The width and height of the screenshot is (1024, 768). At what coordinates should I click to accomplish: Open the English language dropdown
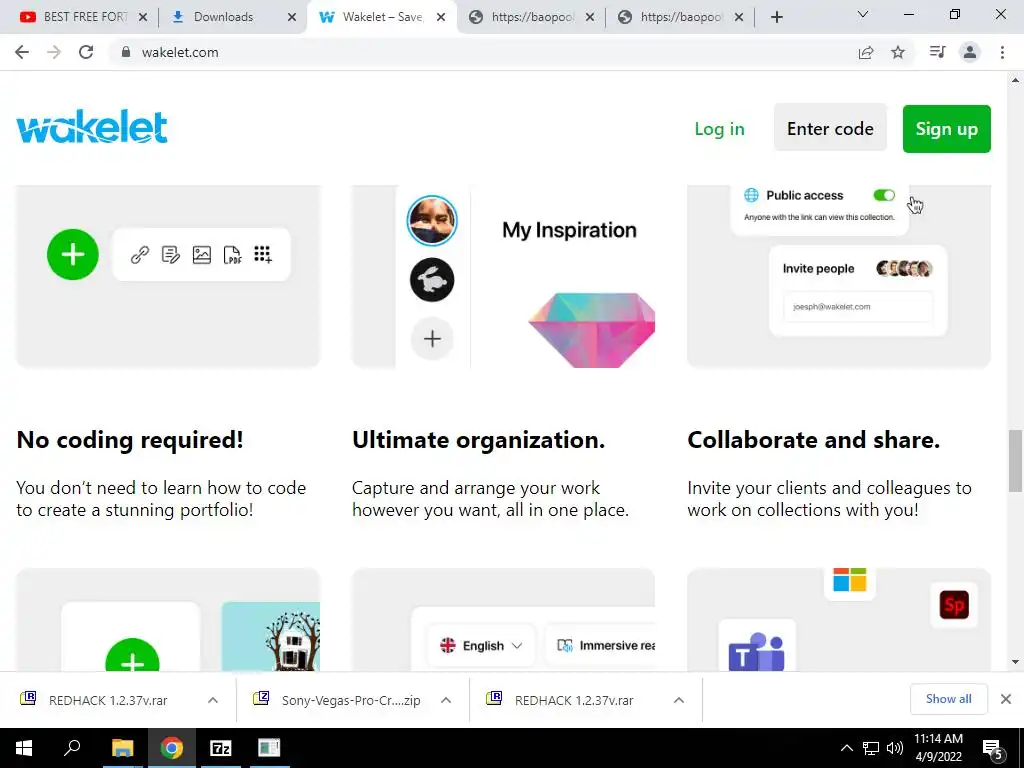click(481, 646)
